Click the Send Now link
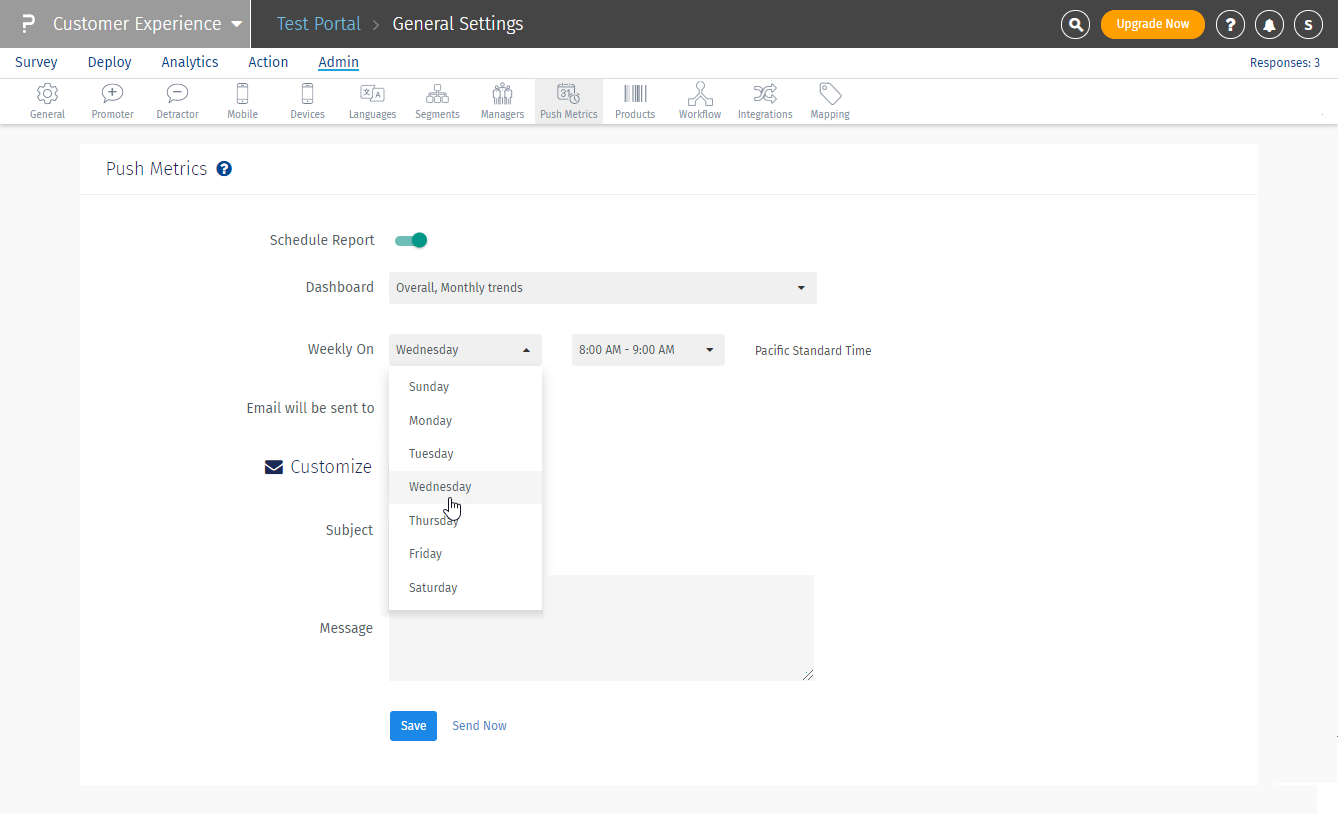Screen dimensions: 1338x814 (x=479, y=726)
